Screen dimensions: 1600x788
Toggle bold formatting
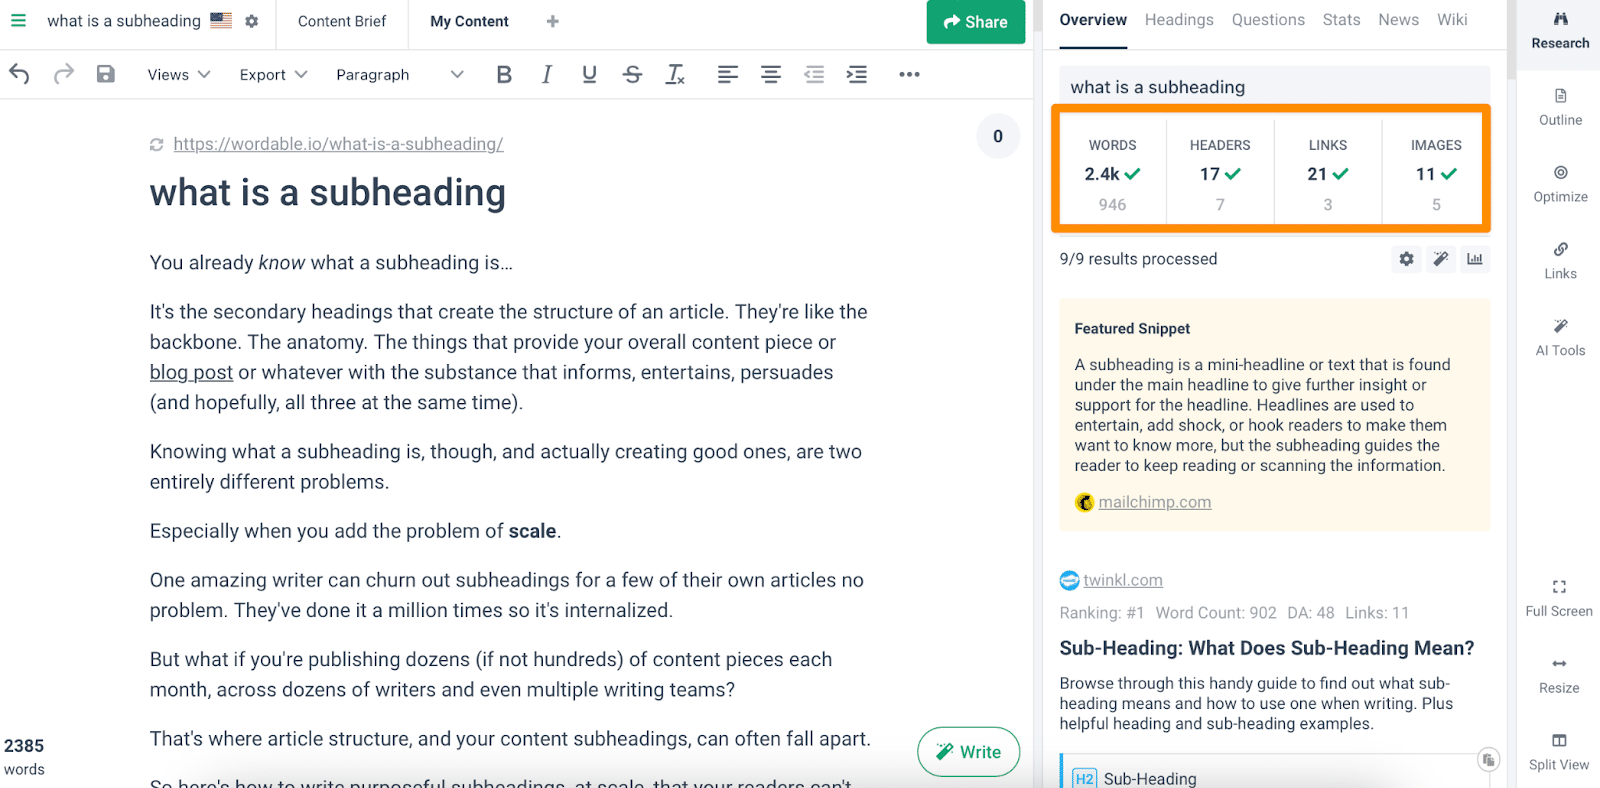click(504, 74)
